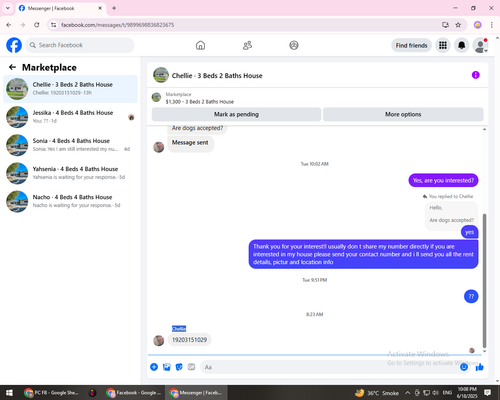This screenshot has width=500, height=400.
Task: Show hidden tray icons chevron
Action: coord(407,393)
